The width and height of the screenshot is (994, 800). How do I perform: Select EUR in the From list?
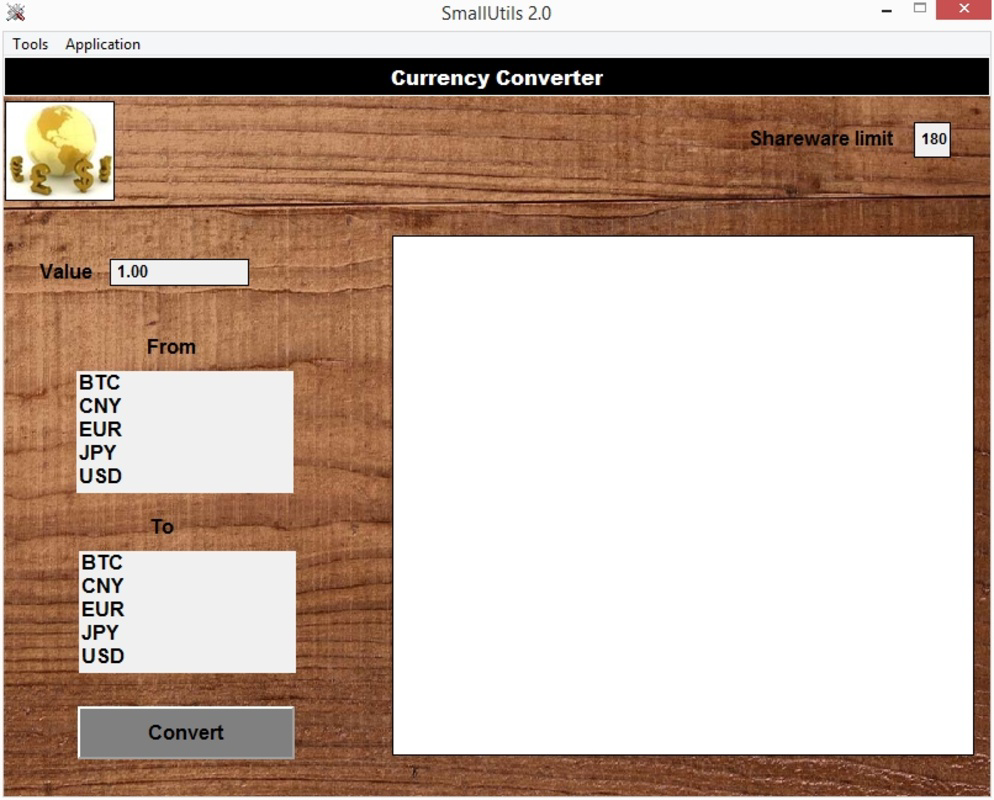point(184,430)
